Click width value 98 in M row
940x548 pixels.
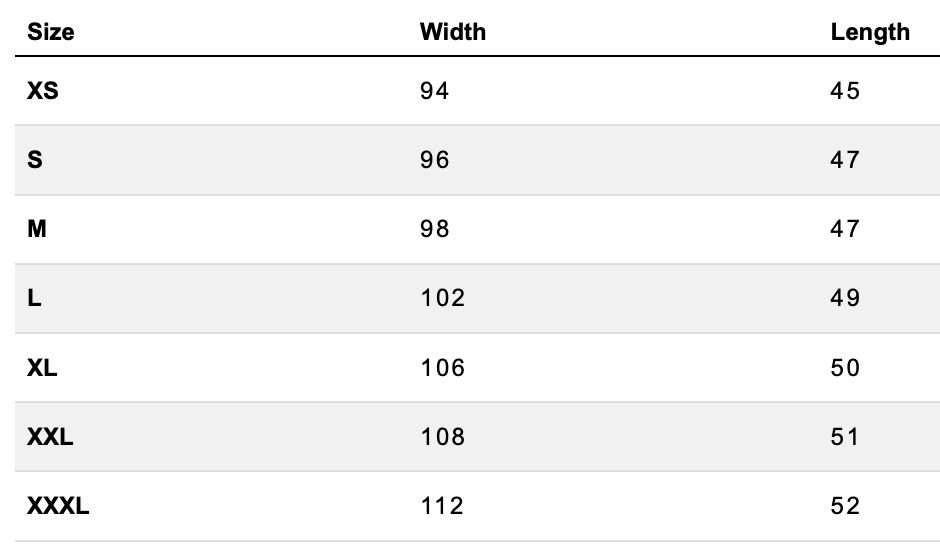pyautogui.click(x=435, y=229)
